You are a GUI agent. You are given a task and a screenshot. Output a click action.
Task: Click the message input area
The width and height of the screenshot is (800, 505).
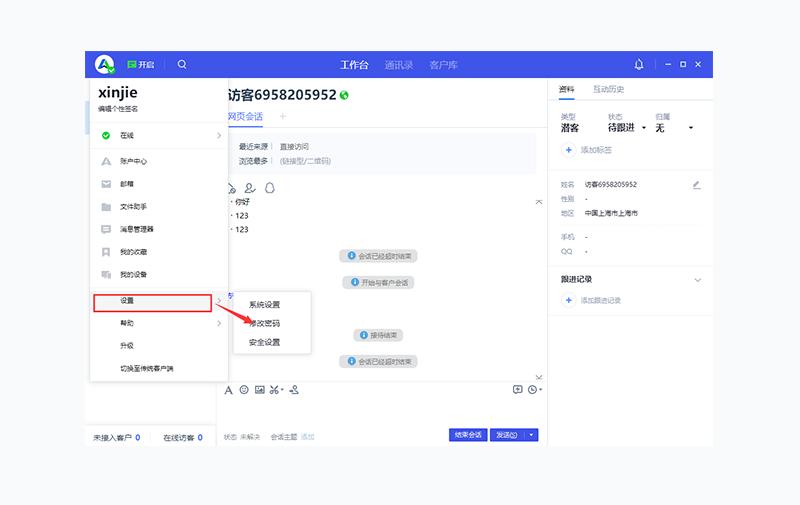click(x=382, y=412)
